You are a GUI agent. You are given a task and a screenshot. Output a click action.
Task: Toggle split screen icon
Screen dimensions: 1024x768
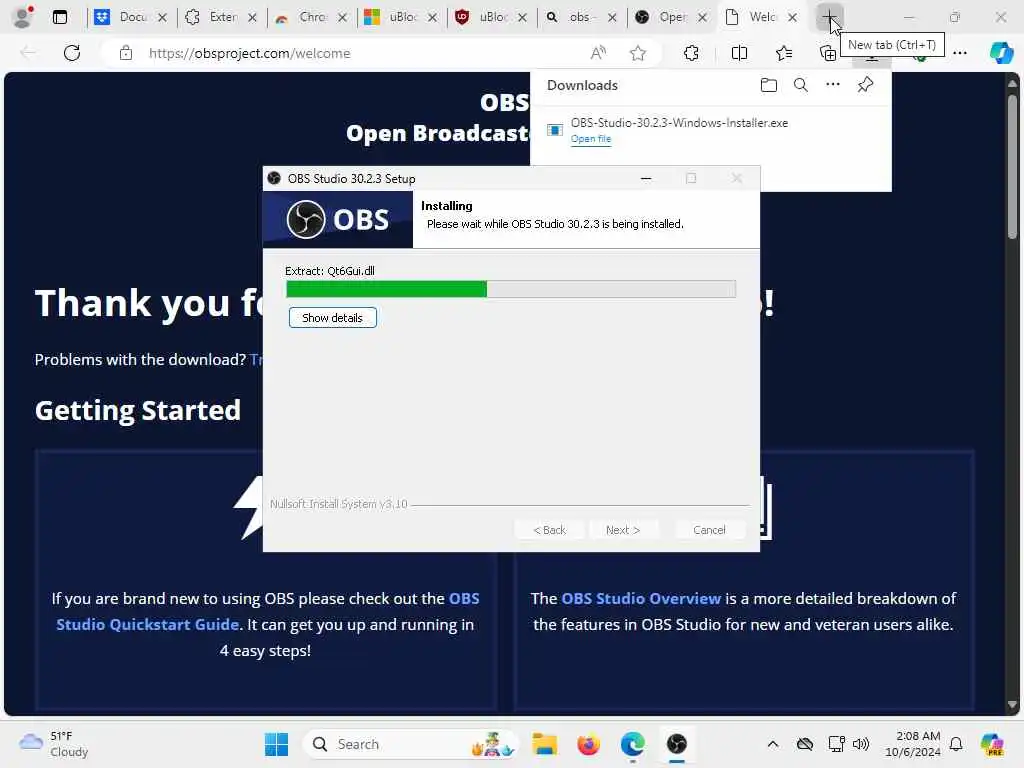click(739, 53)
